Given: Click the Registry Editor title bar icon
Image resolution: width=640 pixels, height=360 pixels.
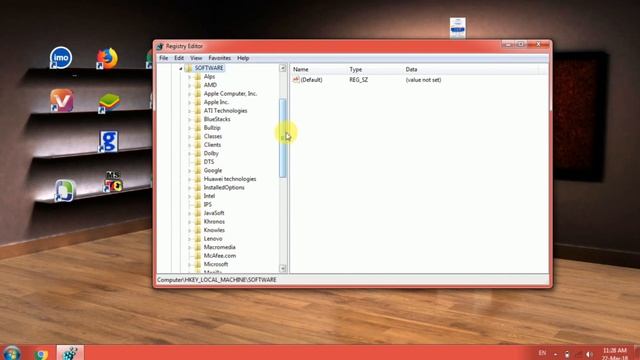Looking at the screenshot, I should 160,47.
